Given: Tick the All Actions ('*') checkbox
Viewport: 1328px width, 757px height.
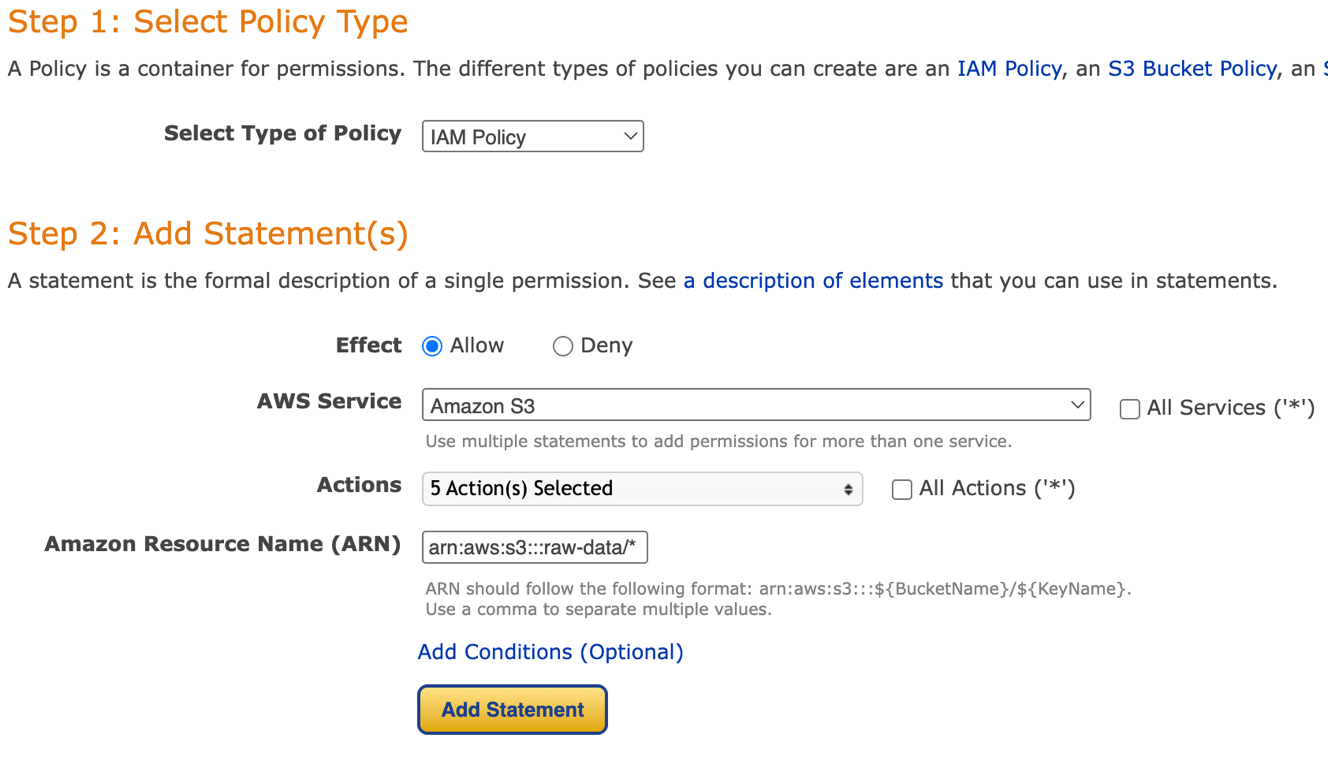Looking at the screenshot, I should tap(902, 489).
